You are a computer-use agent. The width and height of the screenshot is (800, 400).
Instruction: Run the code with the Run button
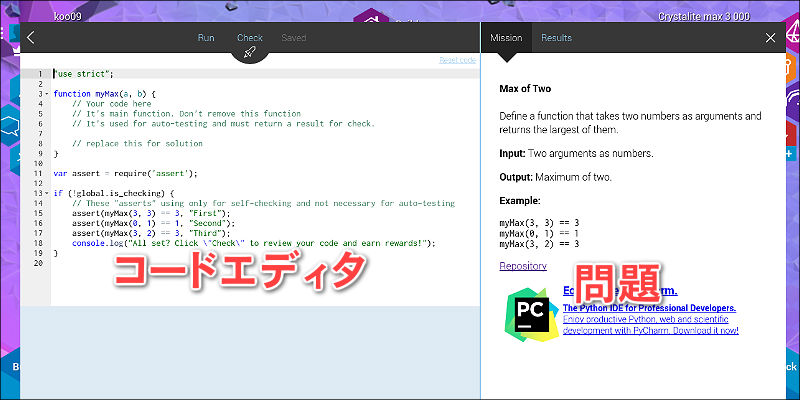click(x=206, y=38)
